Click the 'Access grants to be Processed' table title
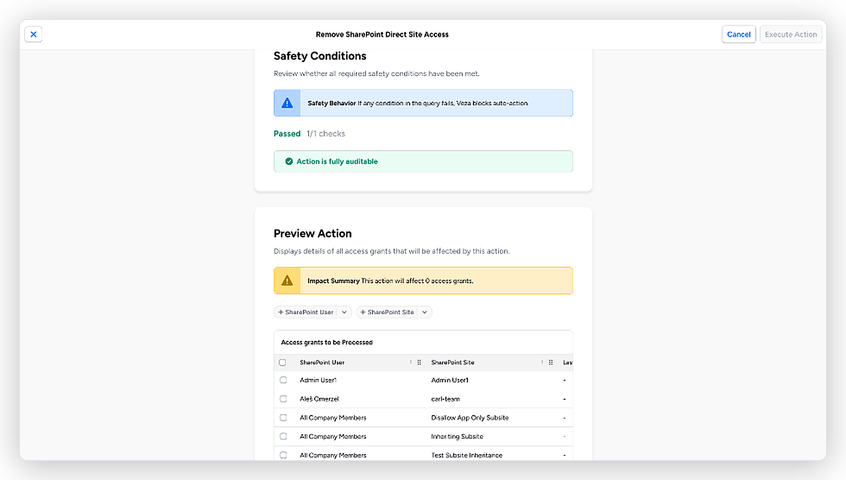Viewport: 846px width, 480px height. [326, 342]
